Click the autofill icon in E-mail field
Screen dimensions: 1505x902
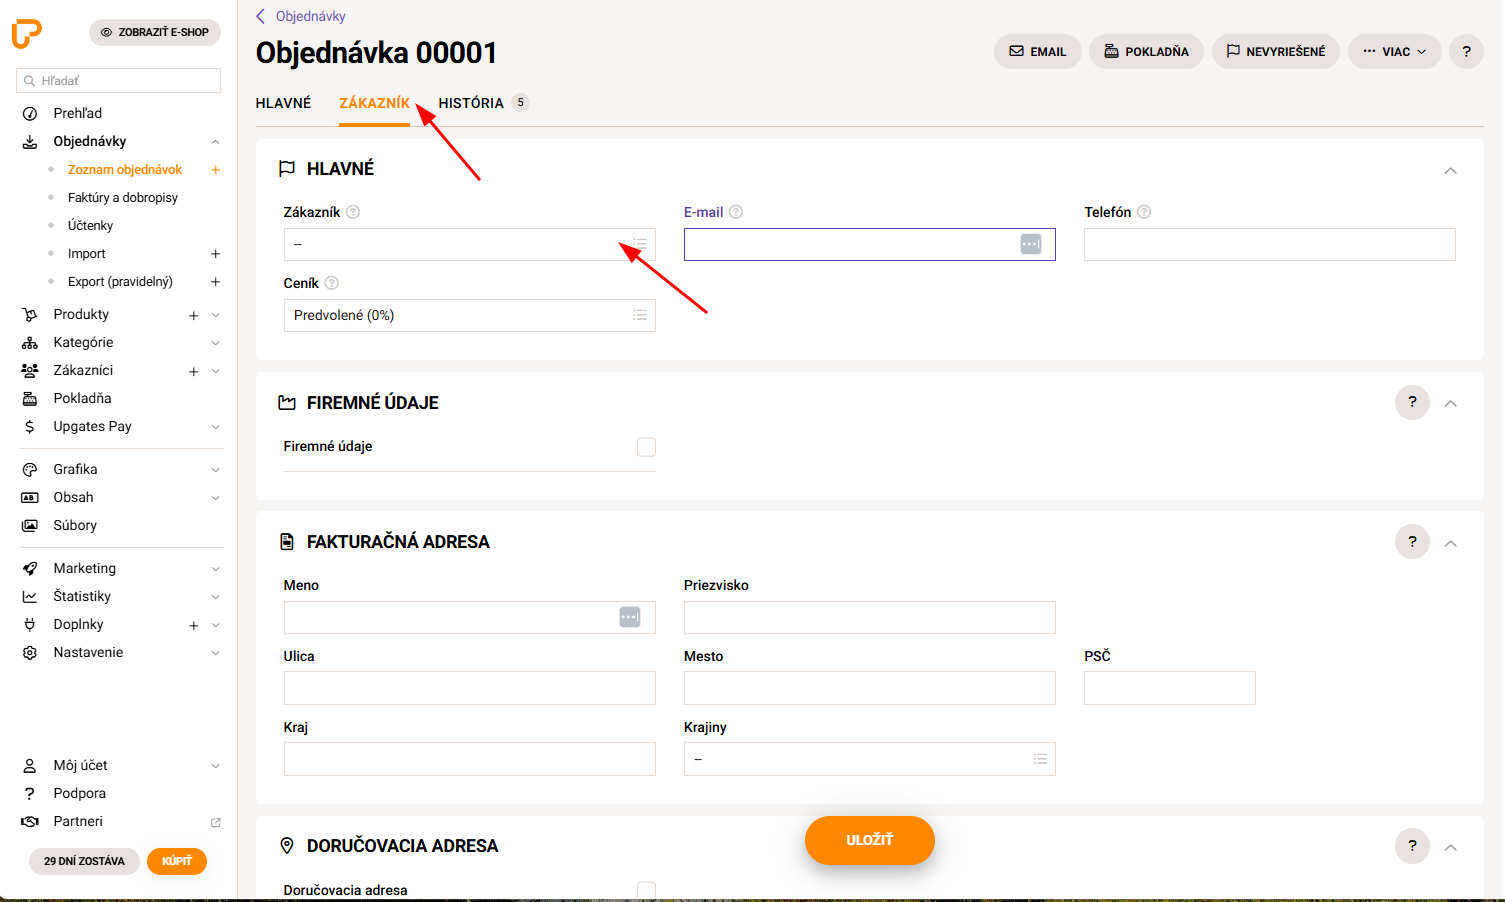1031,244
